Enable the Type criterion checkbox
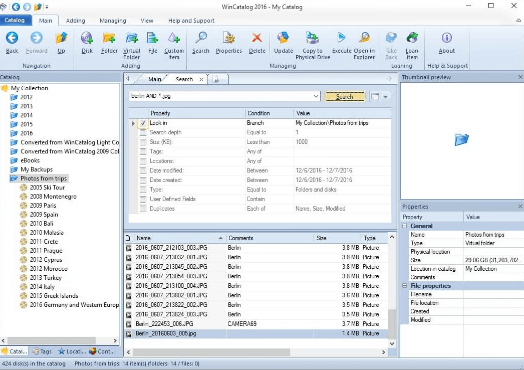Screen dimensions: 524x370 click(143, 190)
